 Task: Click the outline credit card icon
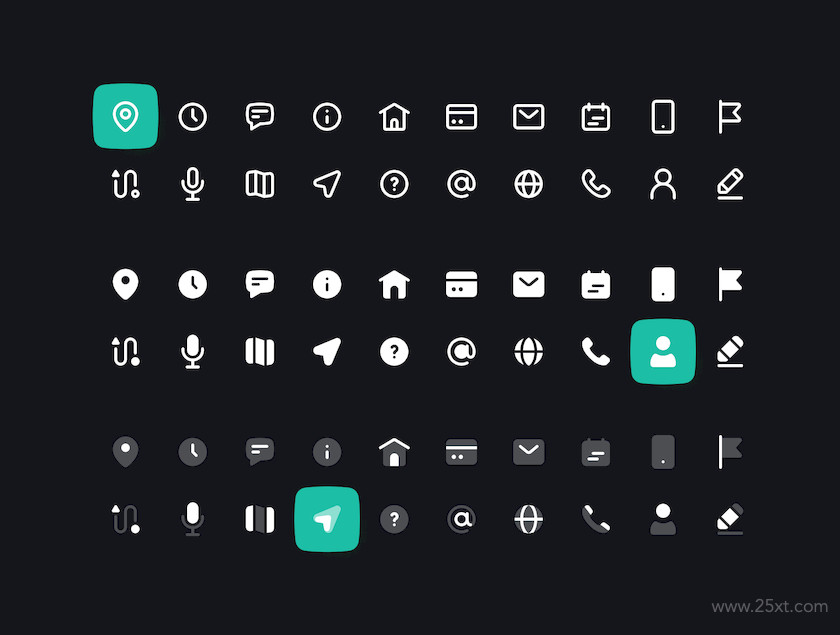tap(461, 117)
